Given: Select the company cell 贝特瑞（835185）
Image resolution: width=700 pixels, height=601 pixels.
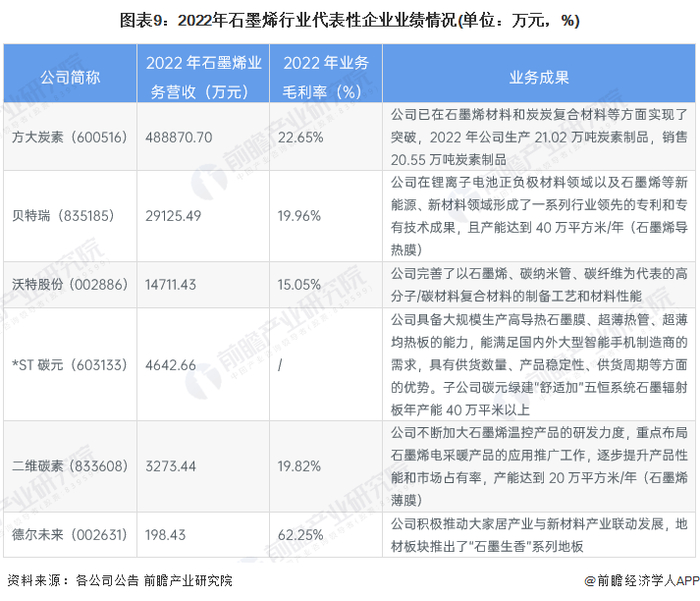Looking at the screenshot, I should 70,216.
